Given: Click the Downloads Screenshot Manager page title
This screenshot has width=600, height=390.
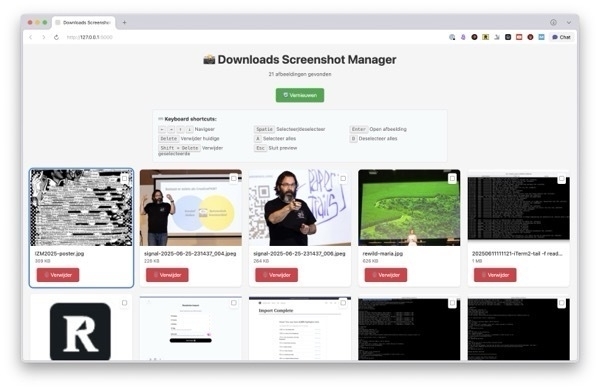Looking at the screenshot, I should pyautogui.click(x=300, y=60).
